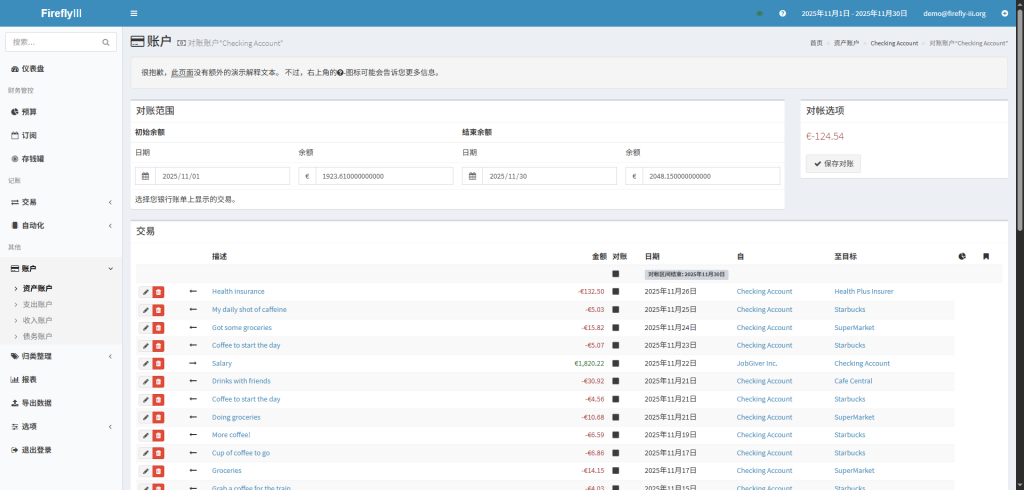The image size is (1024, 490).
Task: Click the help question mark icon
Action: (x=782, y=13)
